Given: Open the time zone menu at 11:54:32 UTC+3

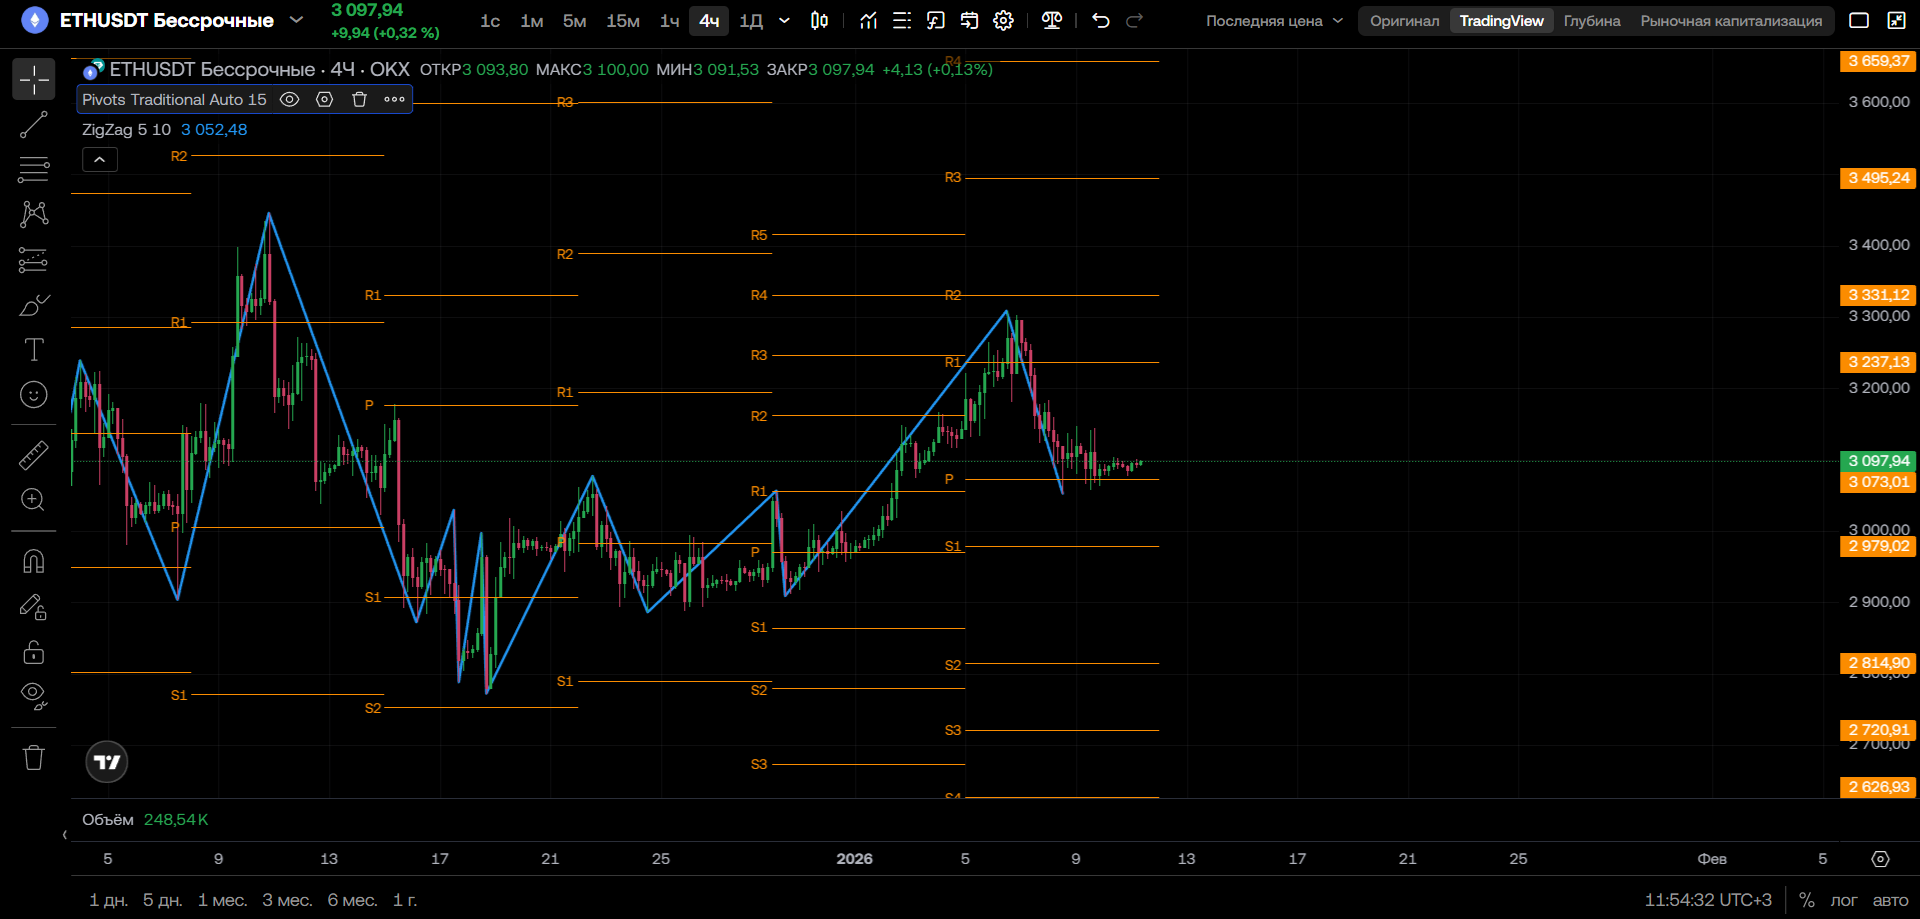Looking at the screenshot, I should 1707,900.
